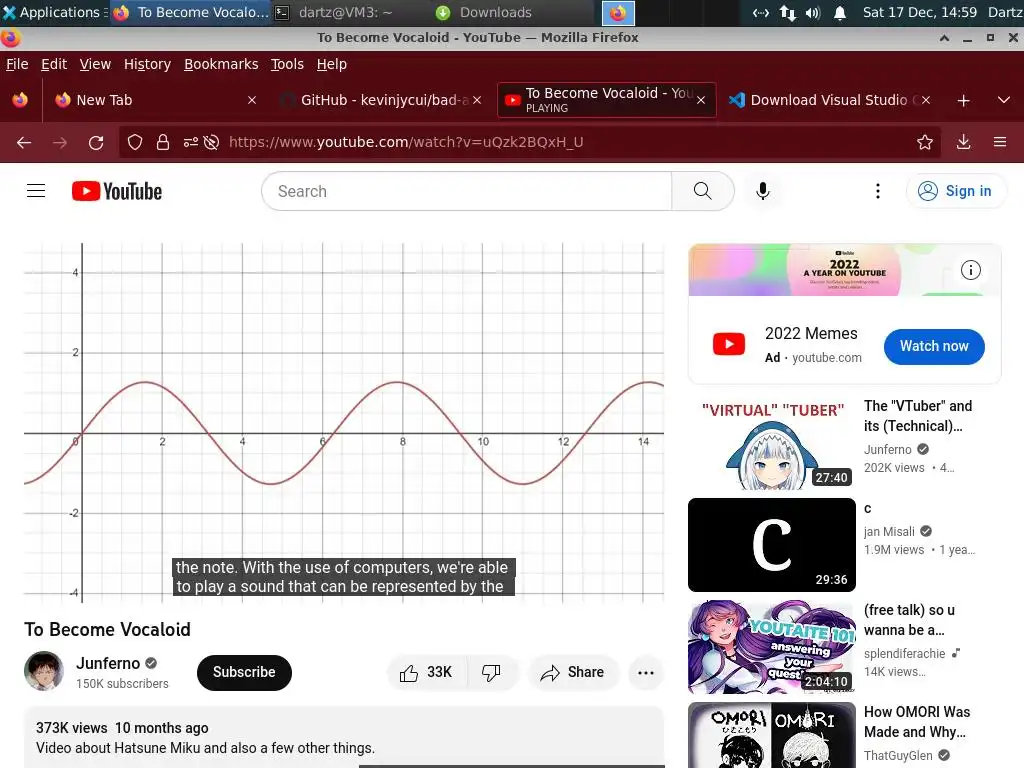Open the title link 'The "VTuber" and its (Technical)...'
1024x768 pixels.
click(x=918, y=416)
